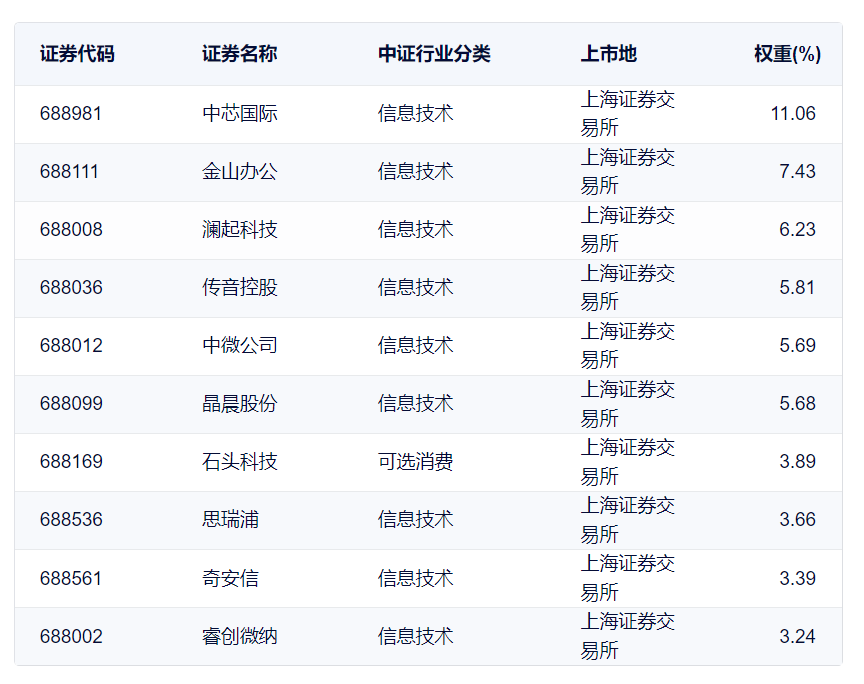This screenshot has height=684, width=864.
Task: Select security code 688036
Action: coord(71,287)
